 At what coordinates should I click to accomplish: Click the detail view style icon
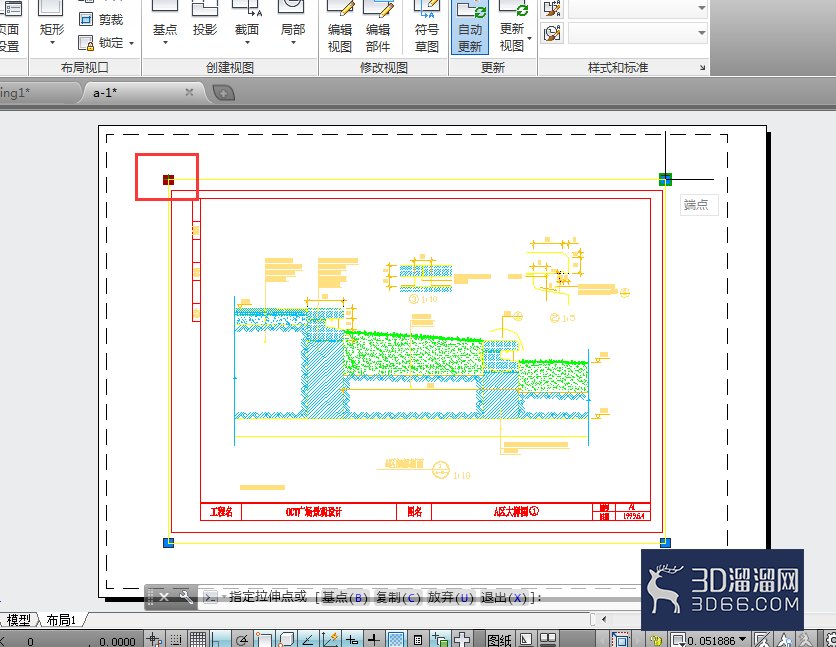tap(552, 33)
